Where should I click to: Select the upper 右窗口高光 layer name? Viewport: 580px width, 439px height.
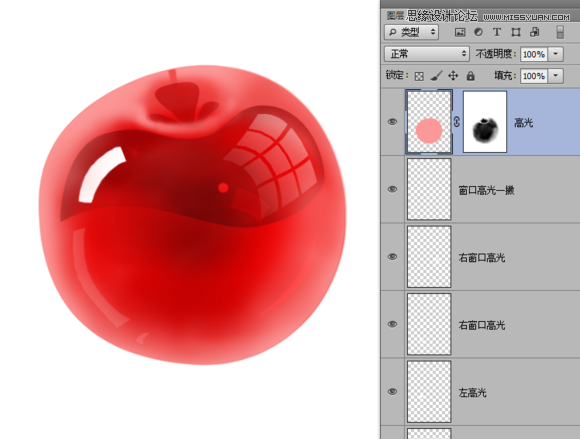[482, 257]
